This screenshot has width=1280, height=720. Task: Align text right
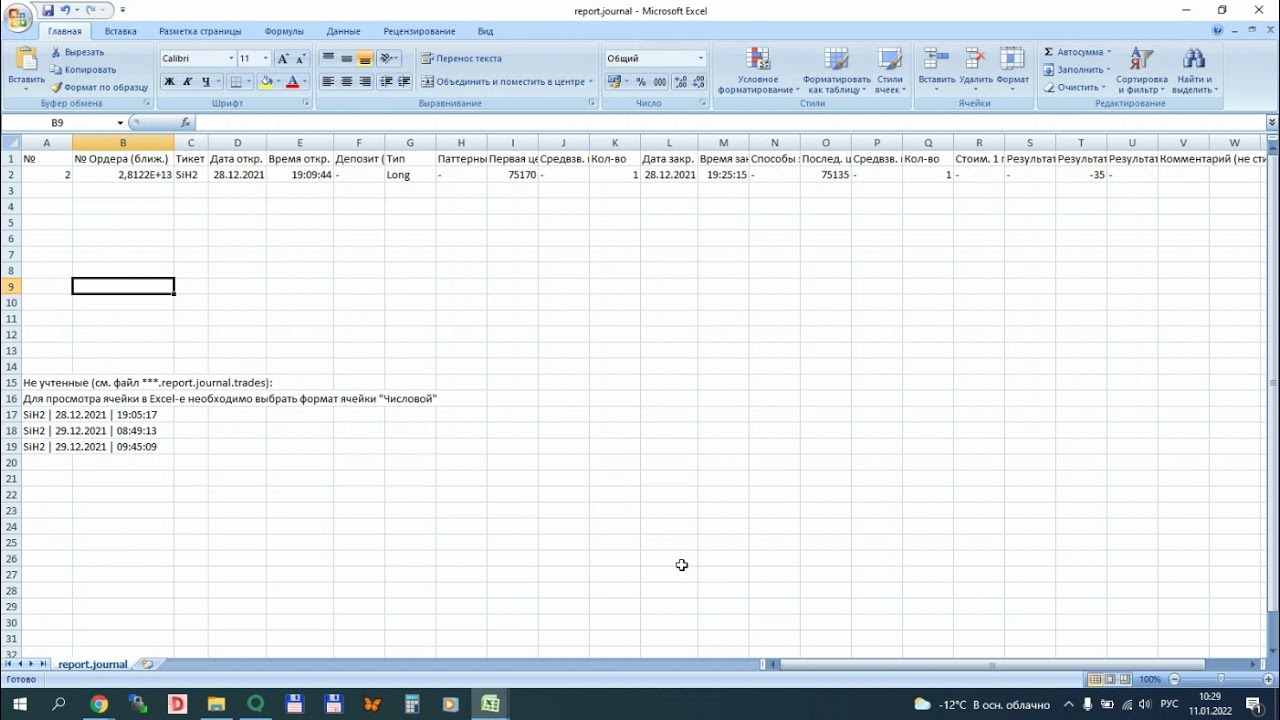(x=365, y=82)
